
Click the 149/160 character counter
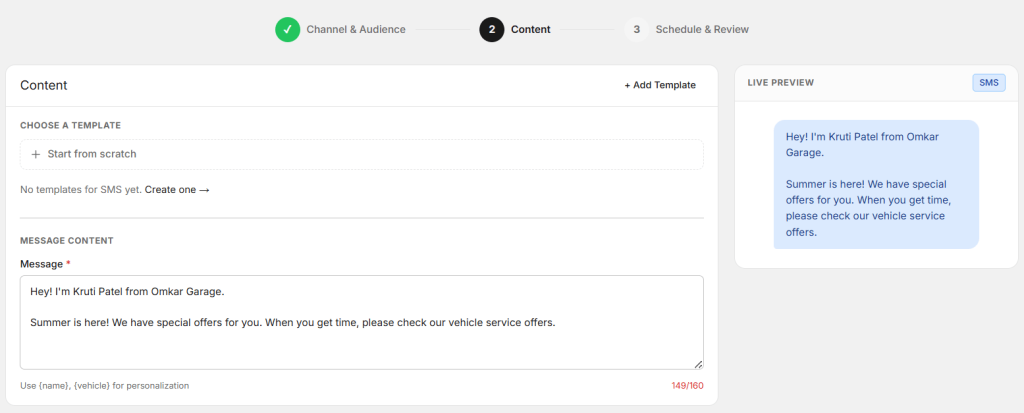pyautogui.click(x=688, y=386)
